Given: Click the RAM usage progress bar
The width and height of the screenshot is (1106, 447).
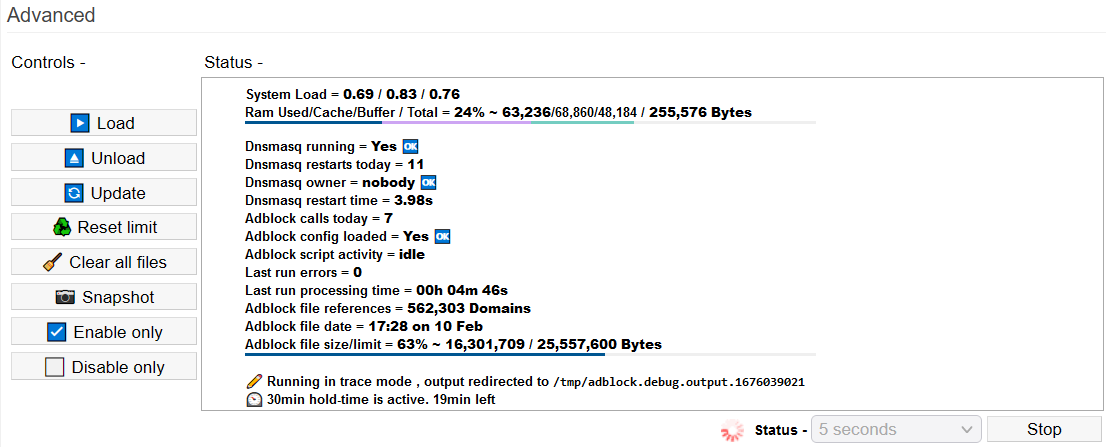Looking at the screenshot, I should [x=530, y=123].
